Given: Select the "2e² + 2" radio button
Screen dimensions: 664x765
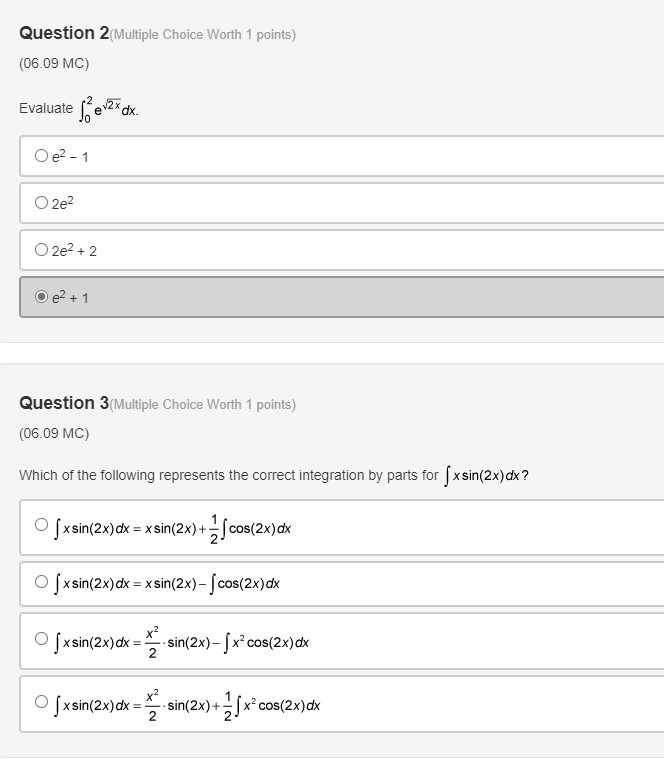Looking at the screenshot, I should tap(41, 250).
